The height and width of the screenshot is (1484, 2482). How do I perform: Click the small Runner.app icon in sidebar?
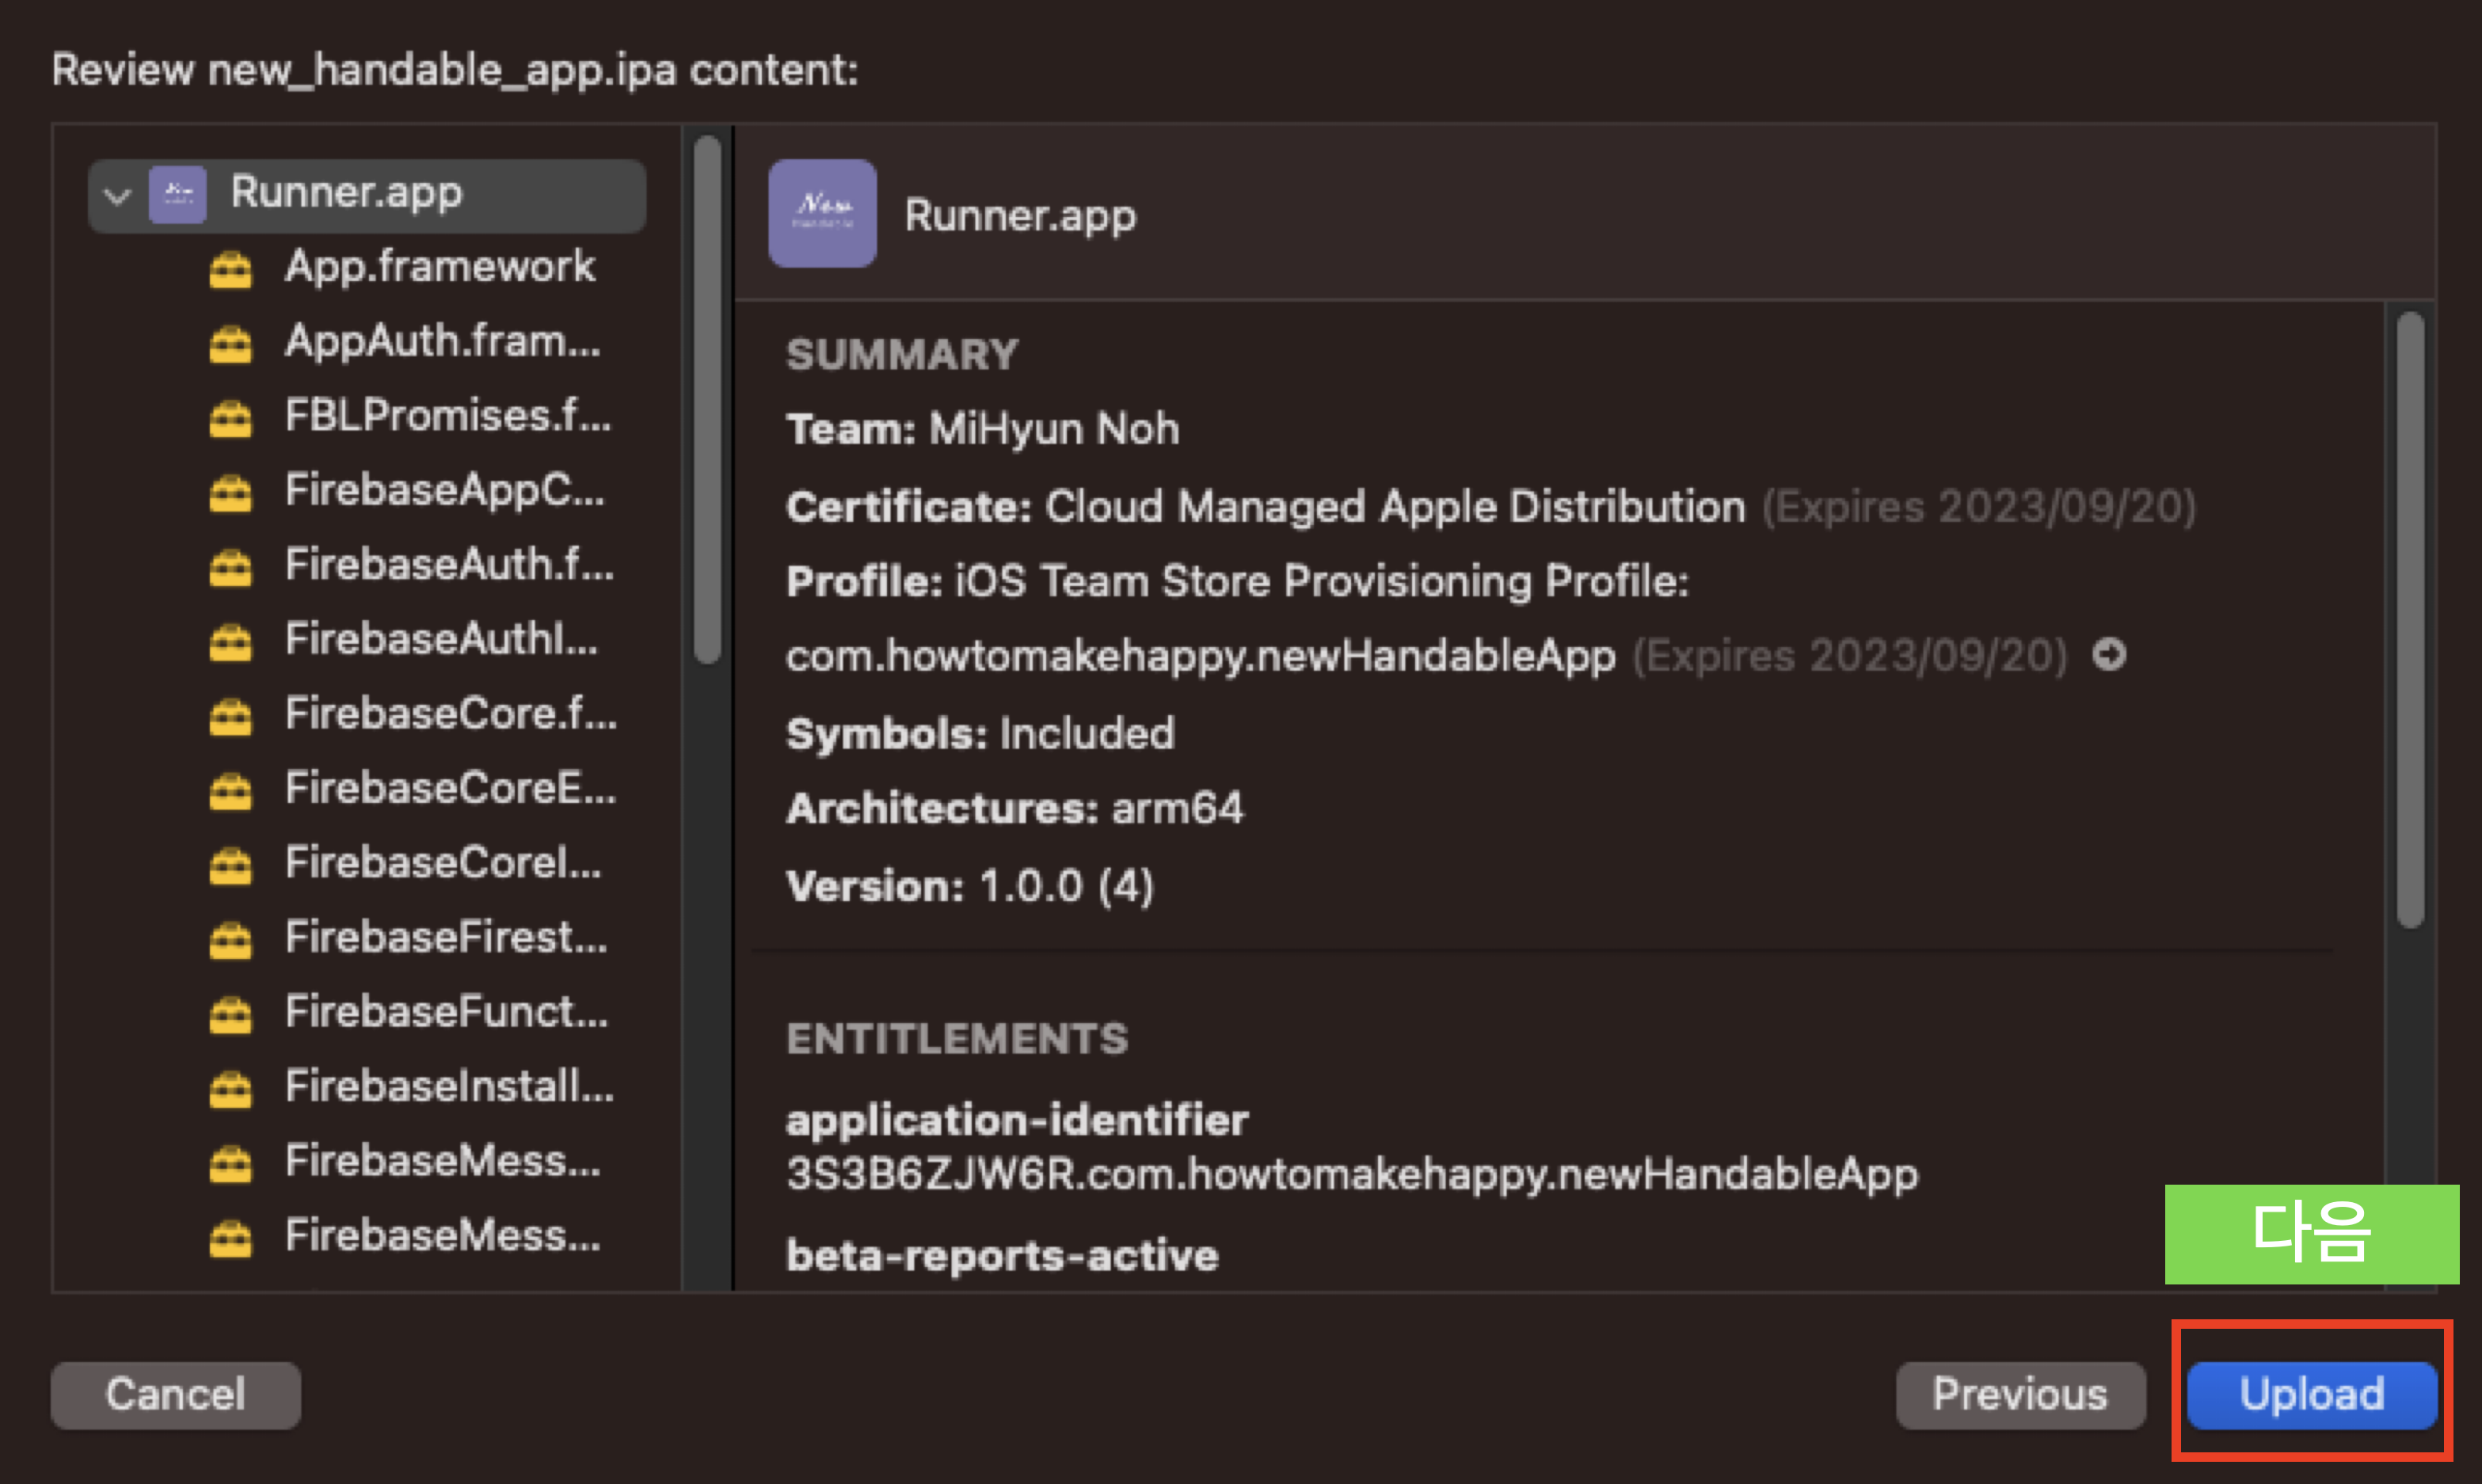(177, 194)
